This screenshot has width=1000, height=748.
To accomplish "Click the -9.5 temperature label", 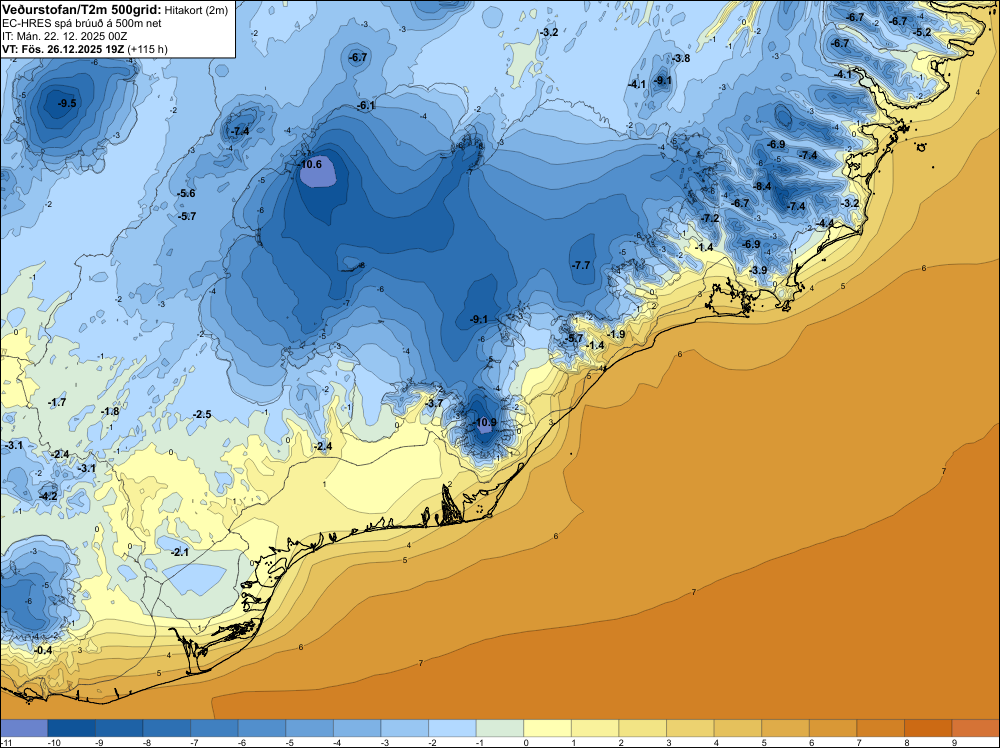I will click(x=66, y=103).
